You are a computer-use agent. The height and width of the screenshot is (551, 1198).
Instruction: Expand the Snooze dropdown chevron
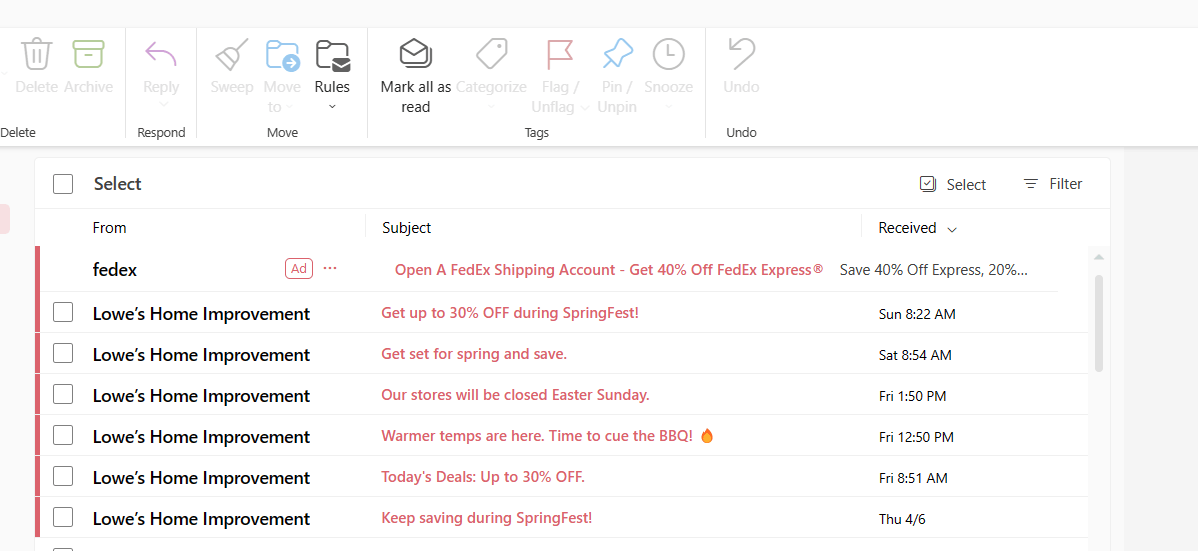pos(669,105)
